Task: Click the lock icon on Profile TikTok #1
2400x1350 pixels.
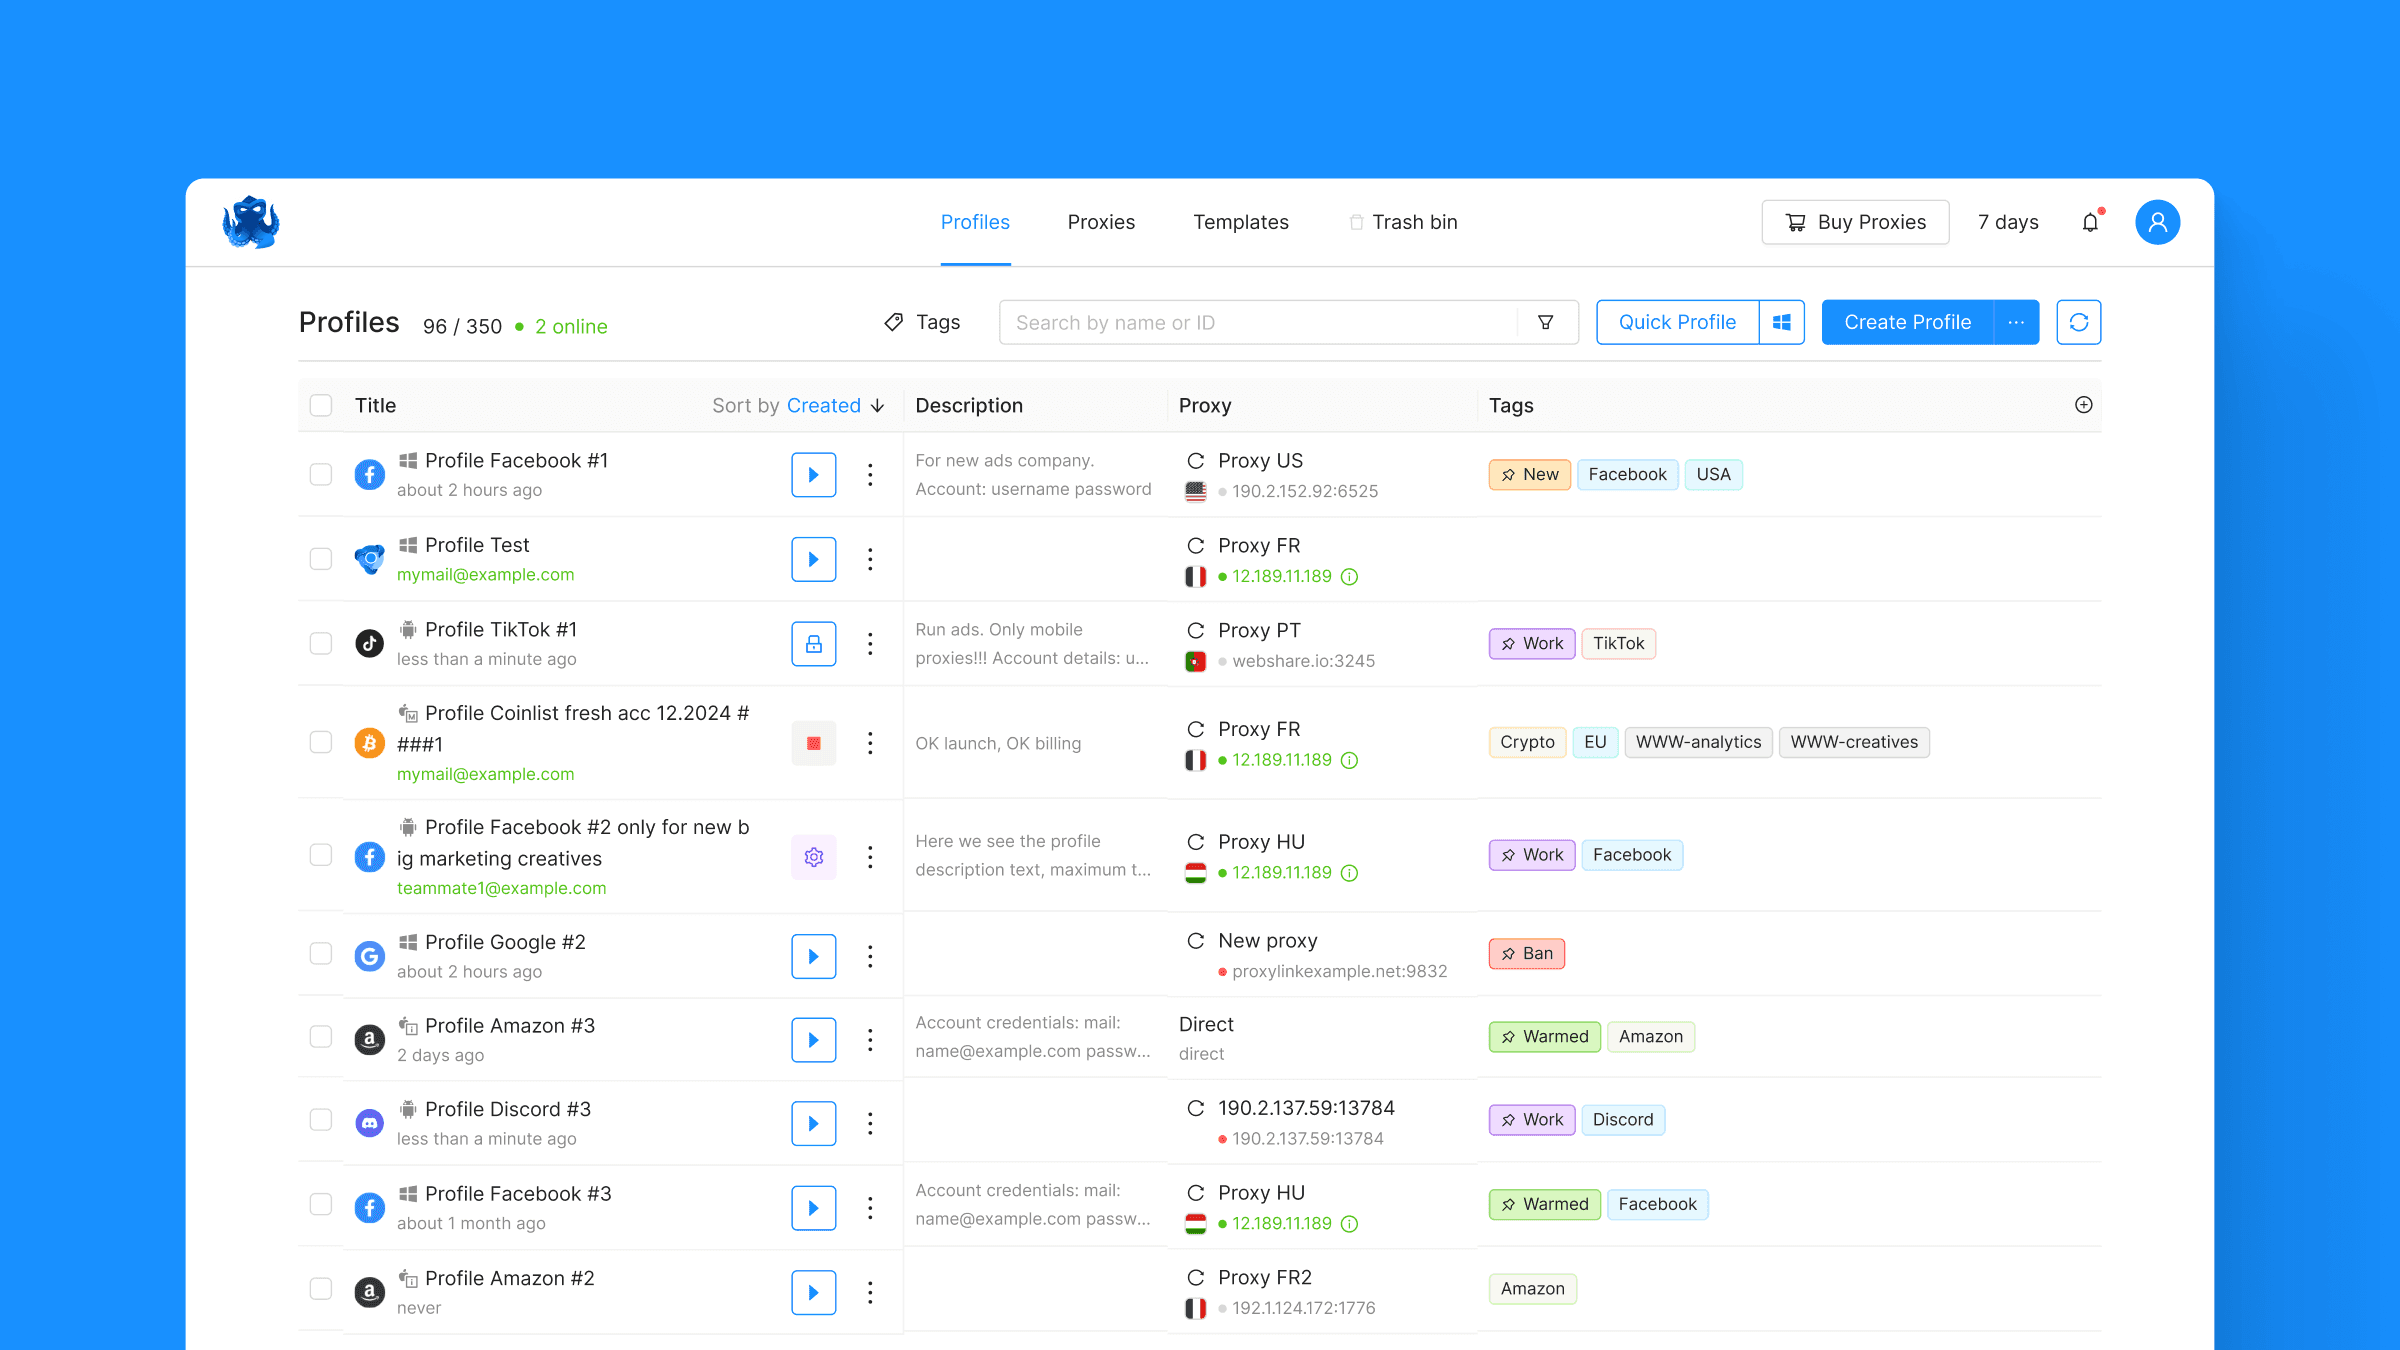Action: (813, 643)
